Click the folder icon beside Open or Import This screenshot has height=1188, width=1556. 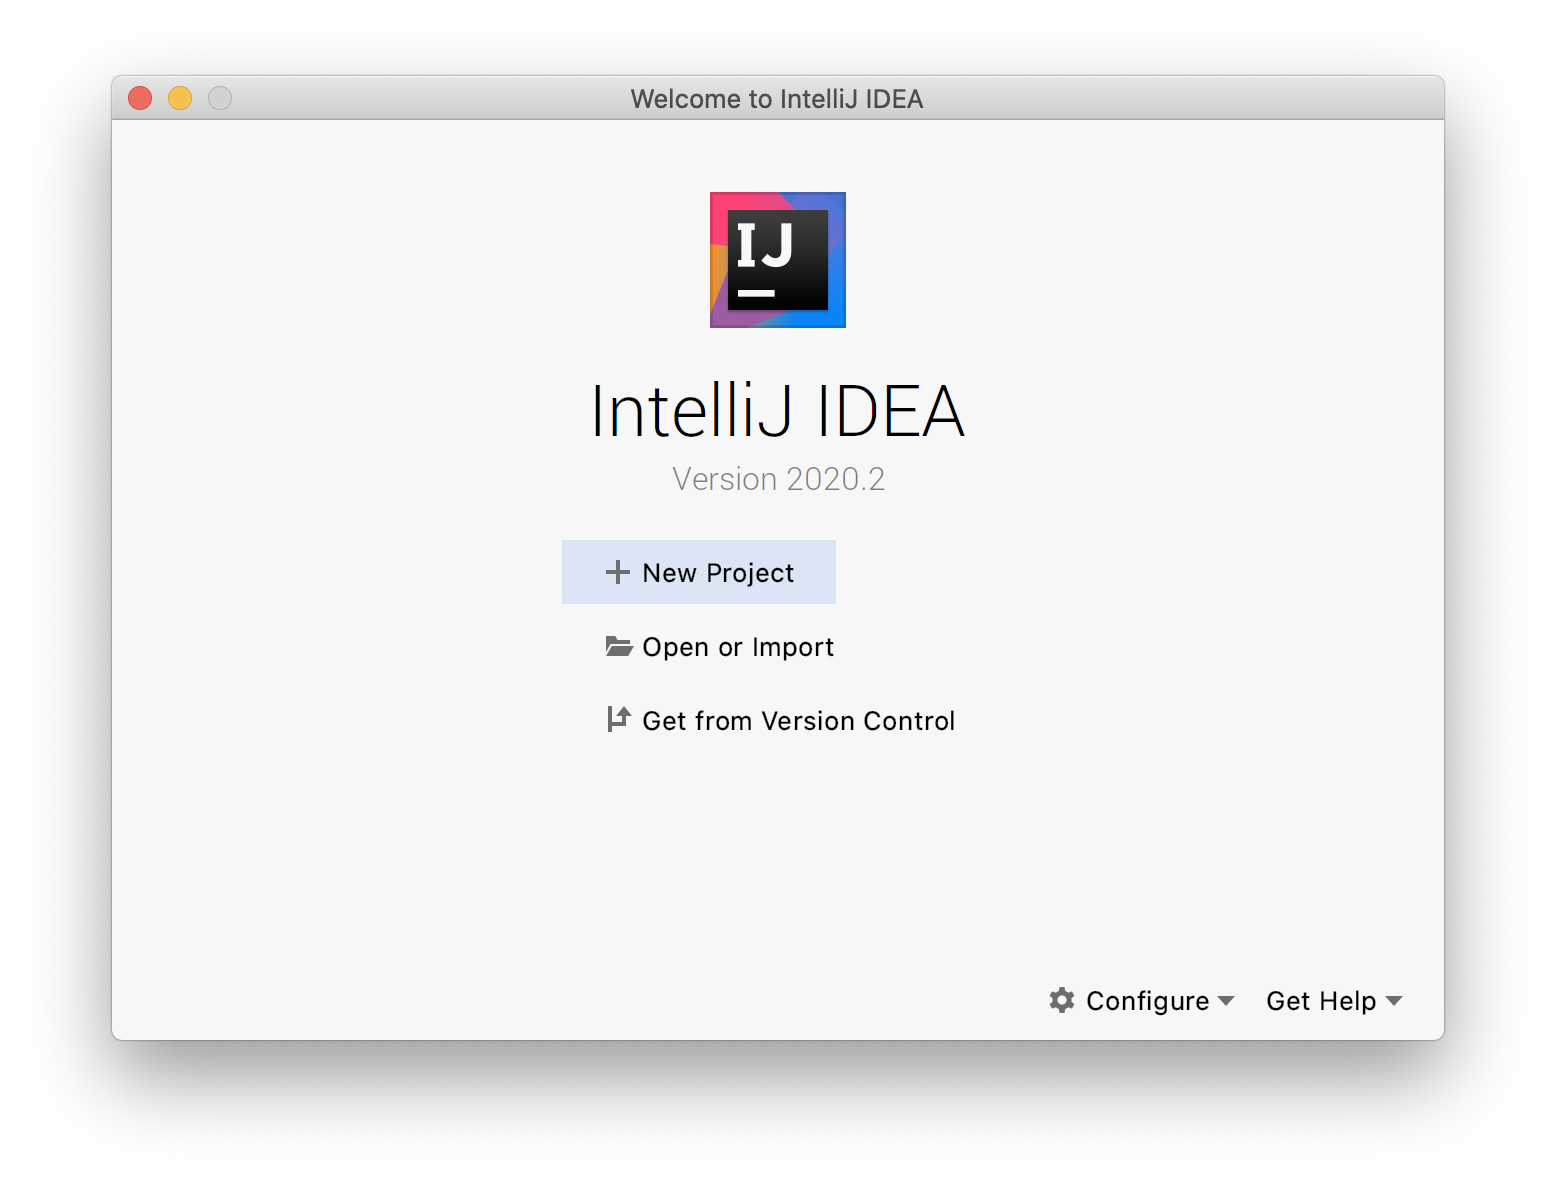pyautogui.click(x=619, y=646)
